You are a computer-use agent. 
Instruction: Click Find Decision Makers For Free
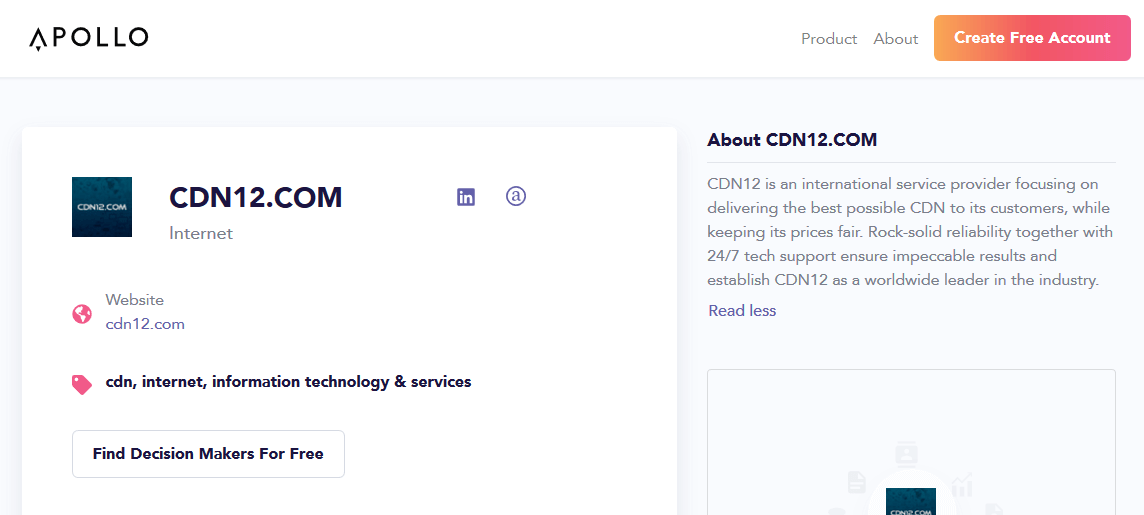208,454
